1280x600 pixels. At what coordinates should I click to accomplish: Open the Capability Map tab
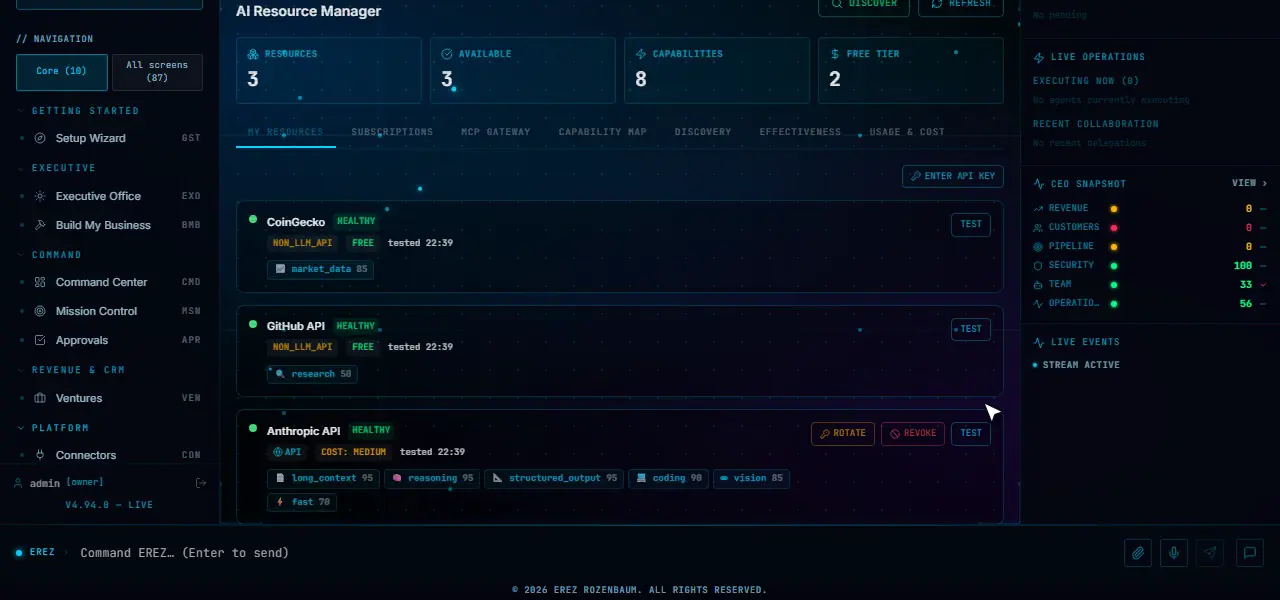[x=602, y=132]
